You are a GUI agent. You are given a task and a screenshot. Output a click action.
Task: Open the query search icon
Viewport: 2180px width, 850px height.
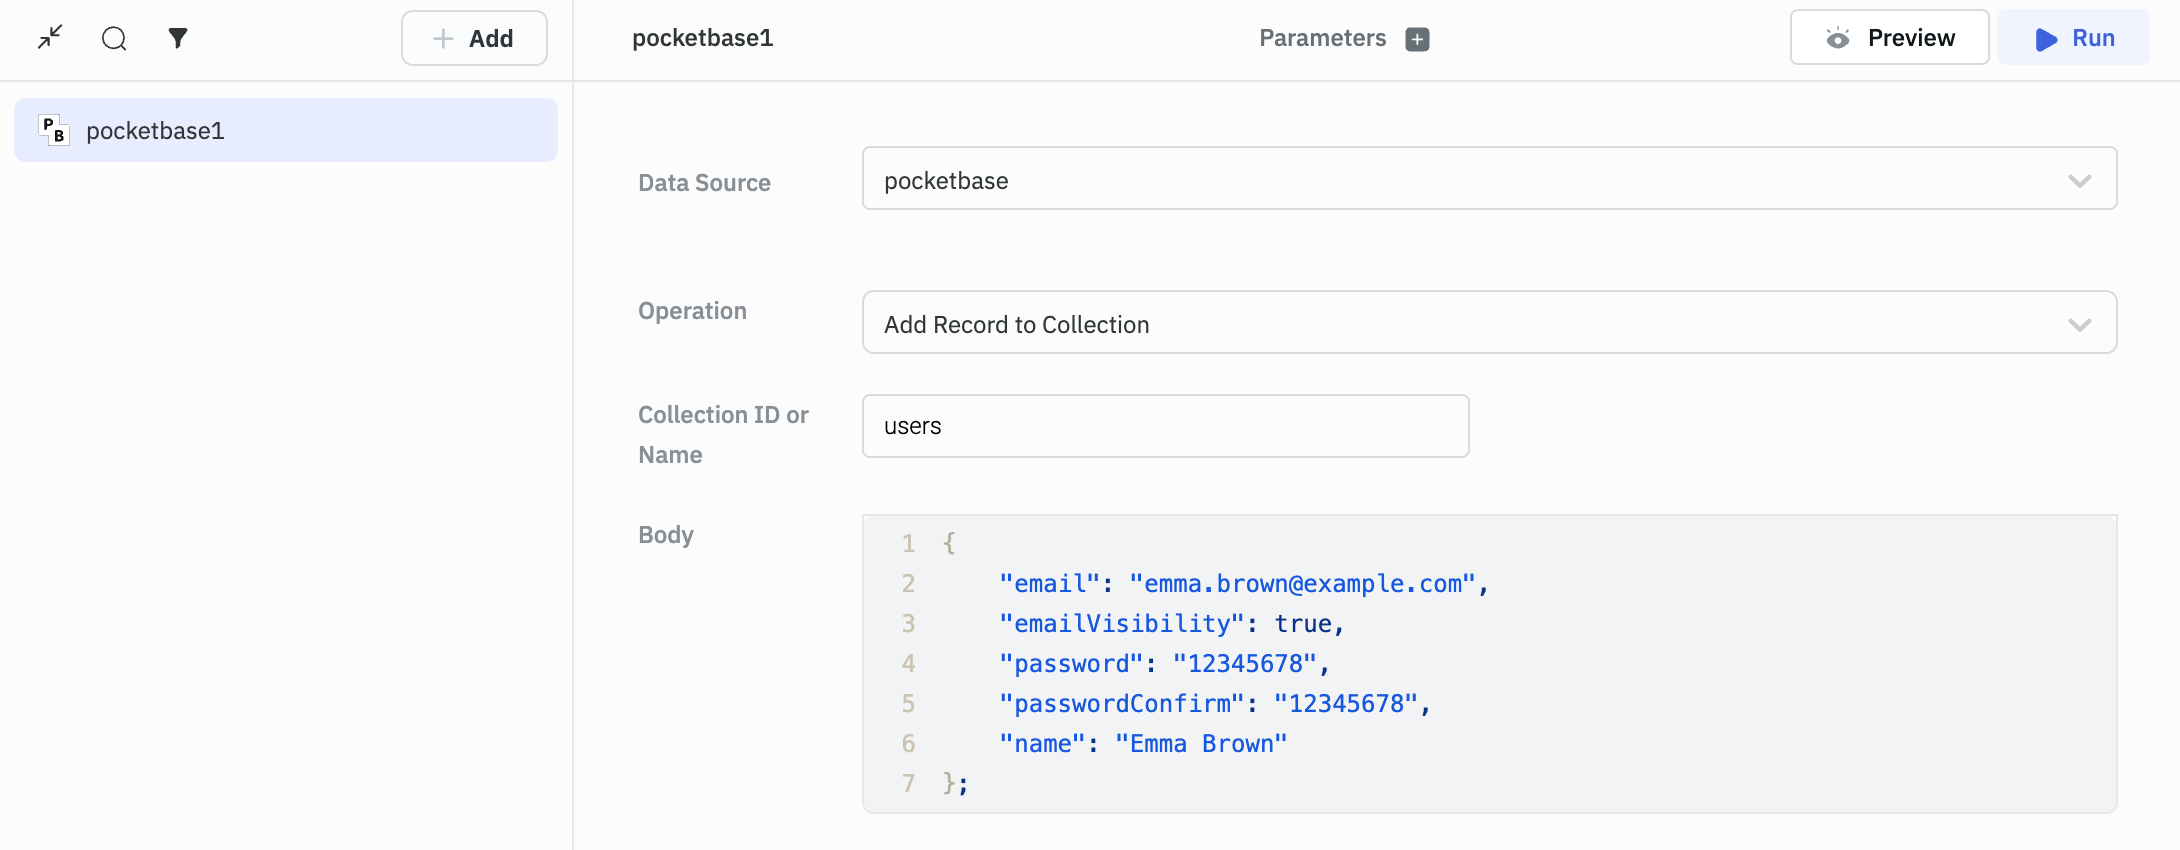pos(114,38)
